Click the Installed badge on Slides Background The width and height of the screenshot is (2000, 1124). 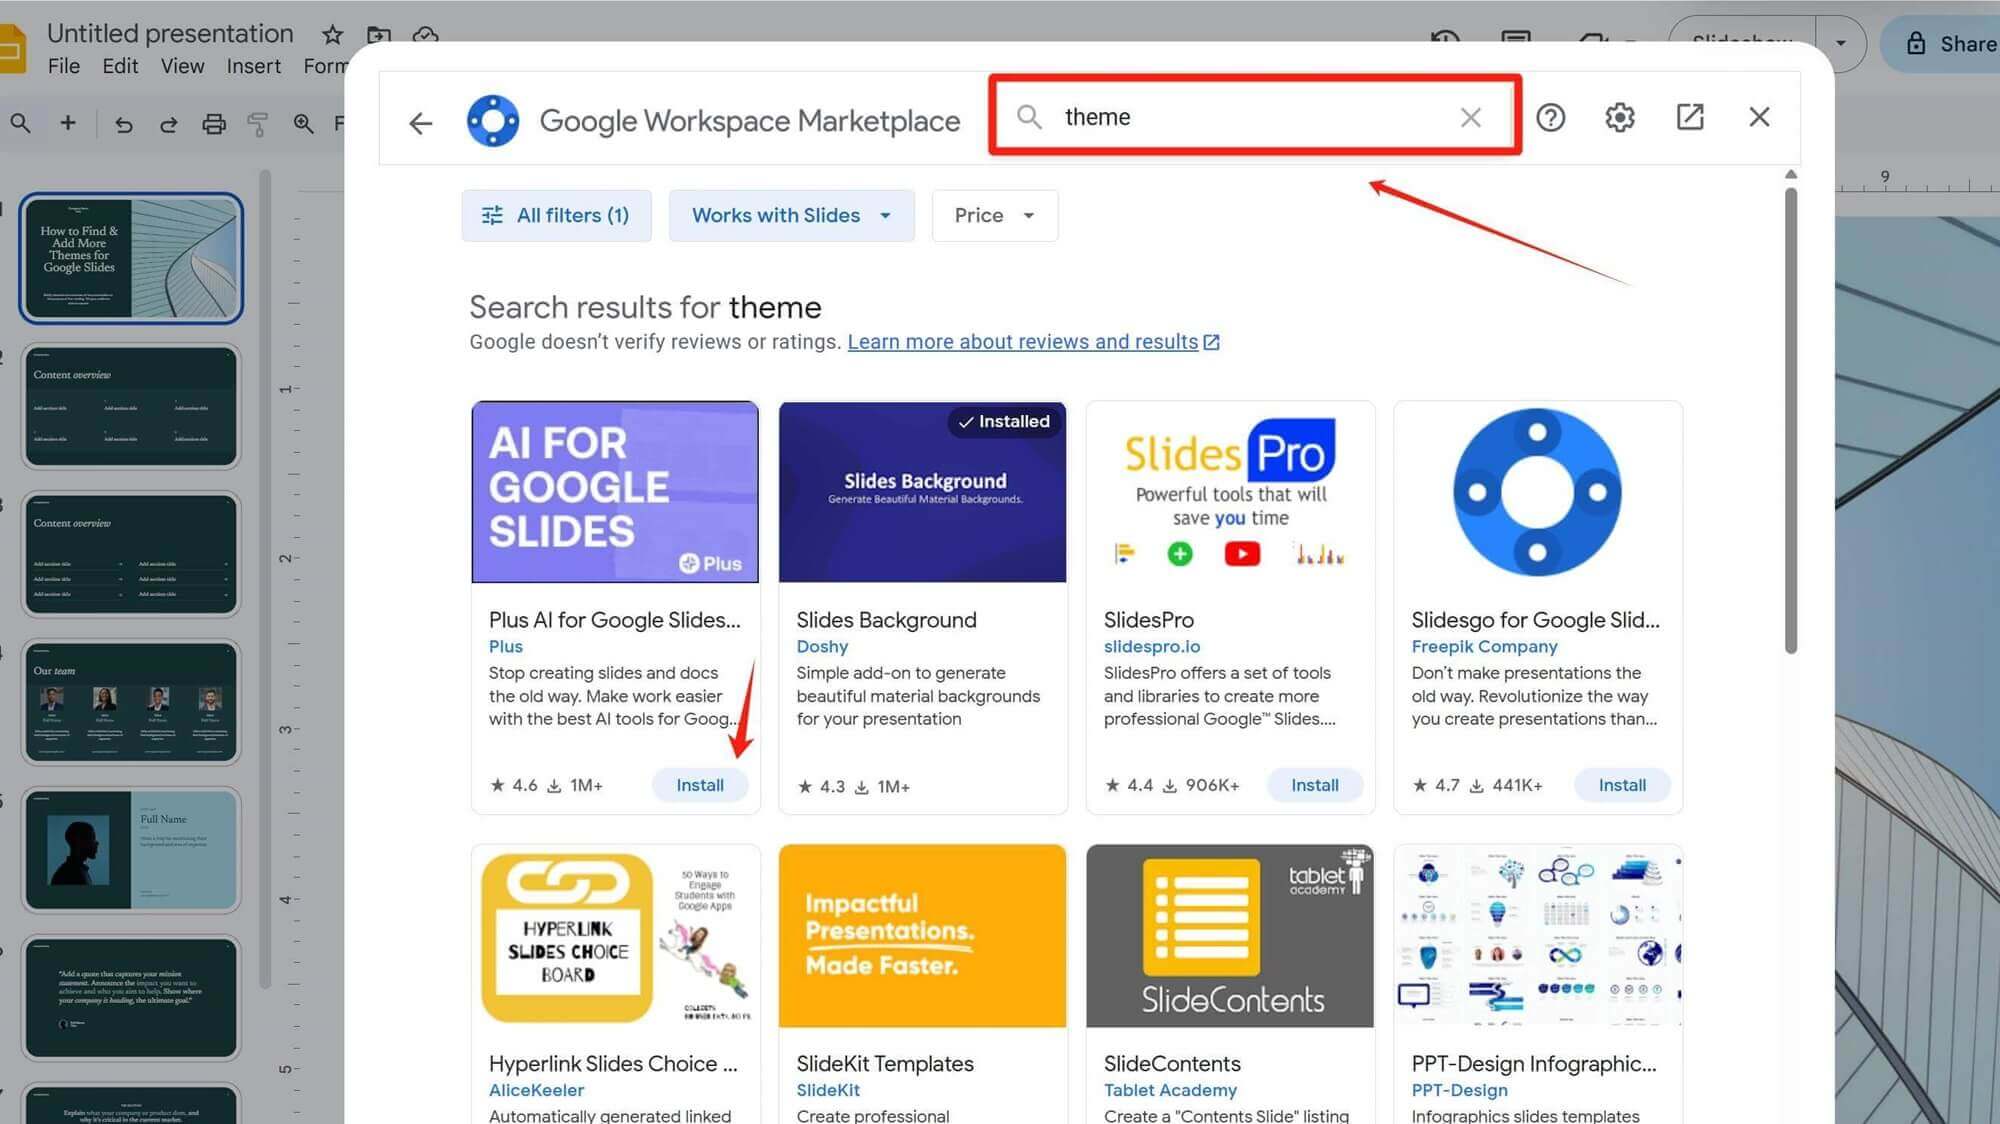tap(1003, 421)
